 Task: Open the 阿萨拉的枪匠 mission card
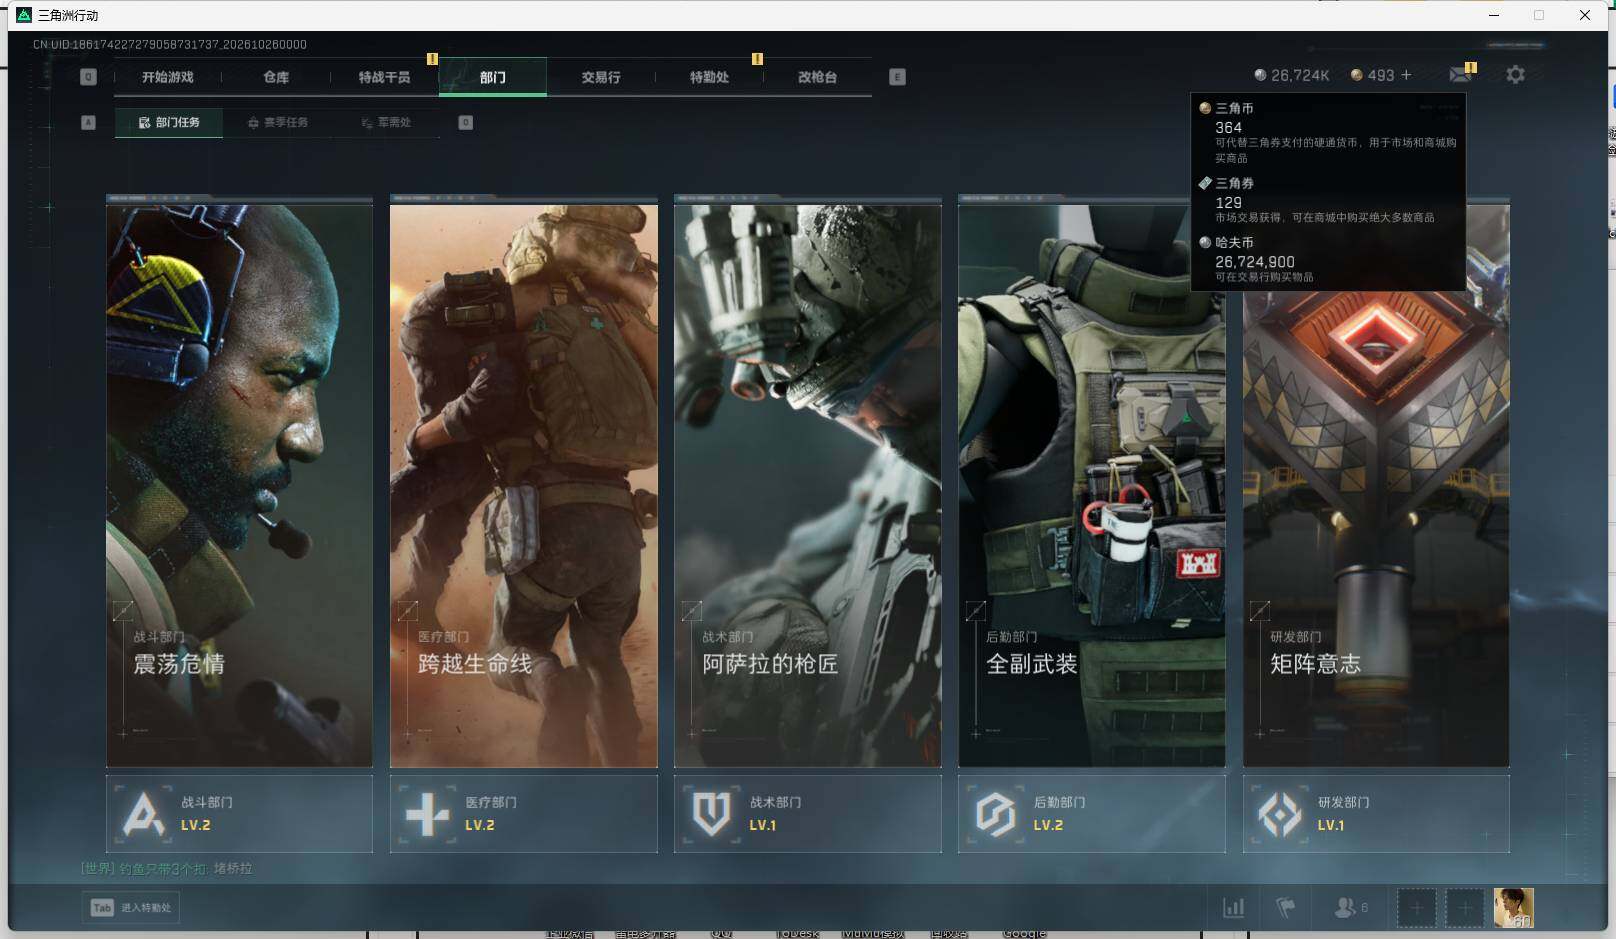tap(808, 481)
